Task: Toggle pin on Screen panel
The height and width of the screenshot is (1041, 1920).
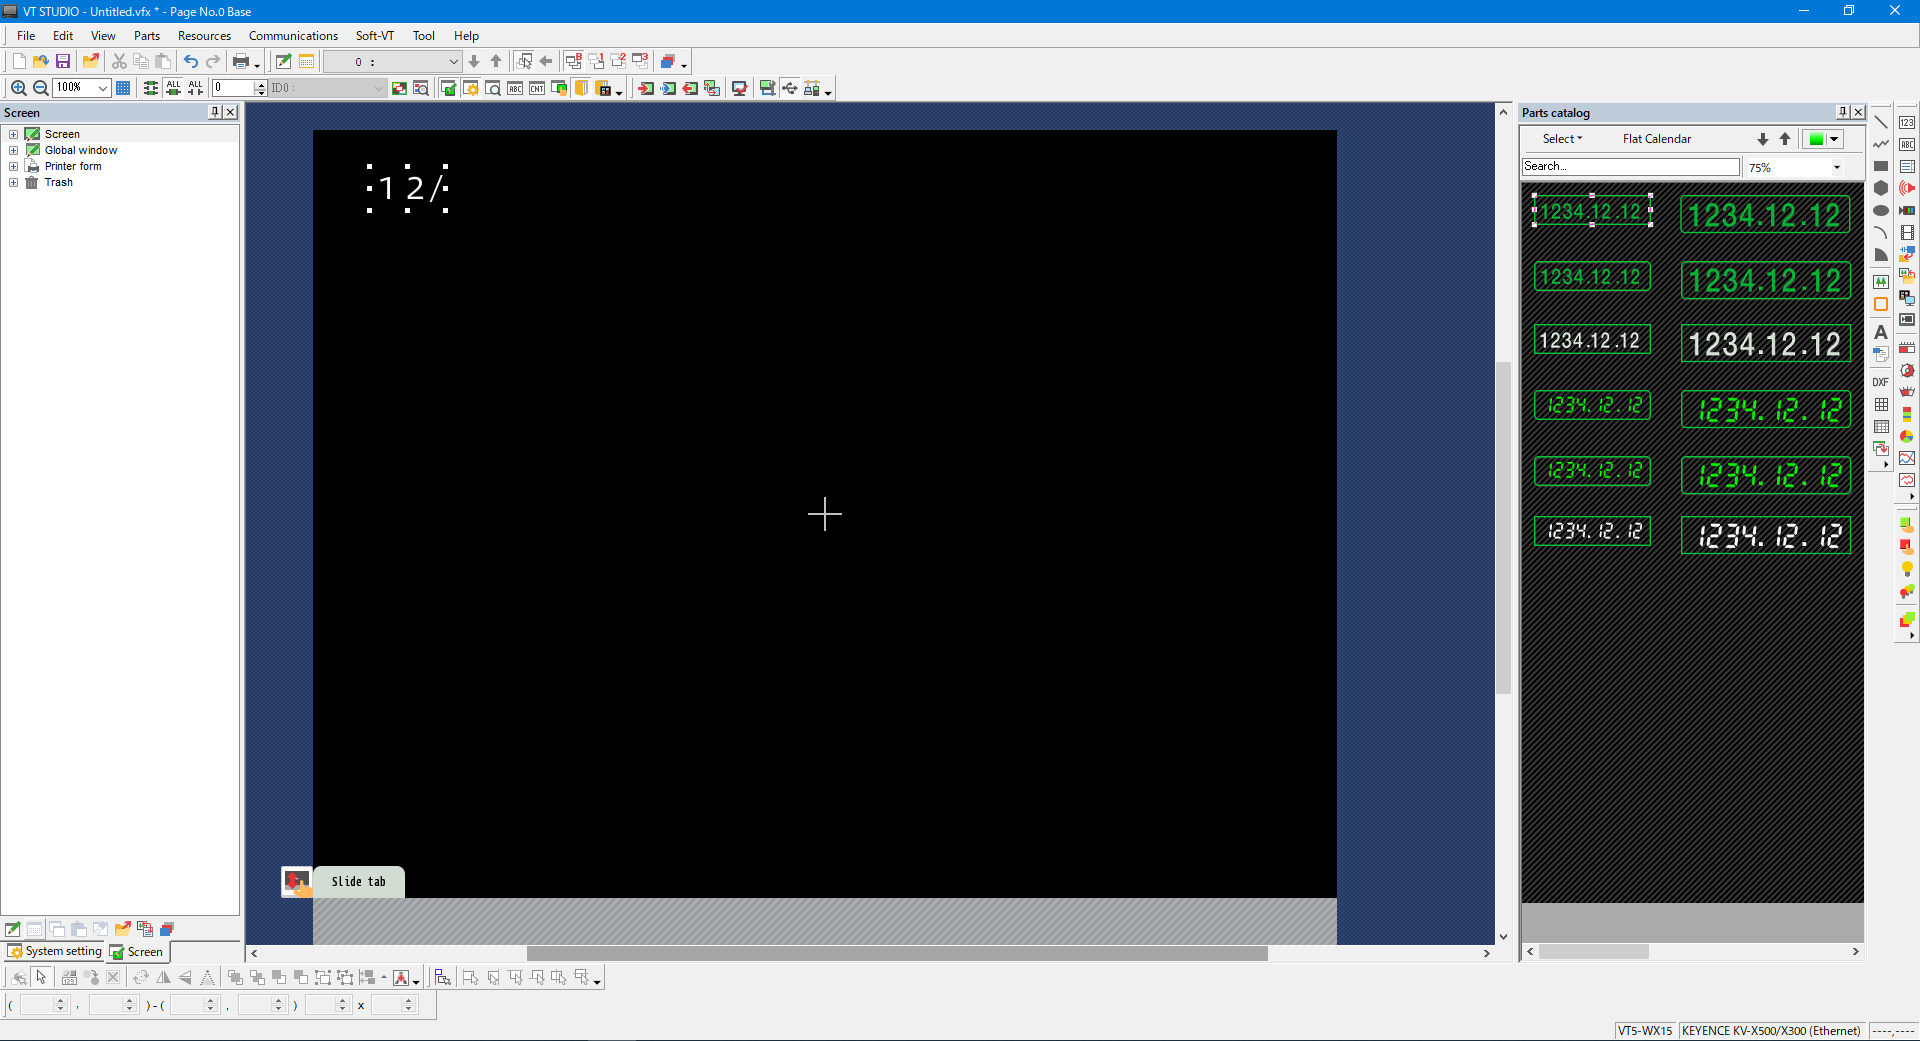Action: coord(215,112)
